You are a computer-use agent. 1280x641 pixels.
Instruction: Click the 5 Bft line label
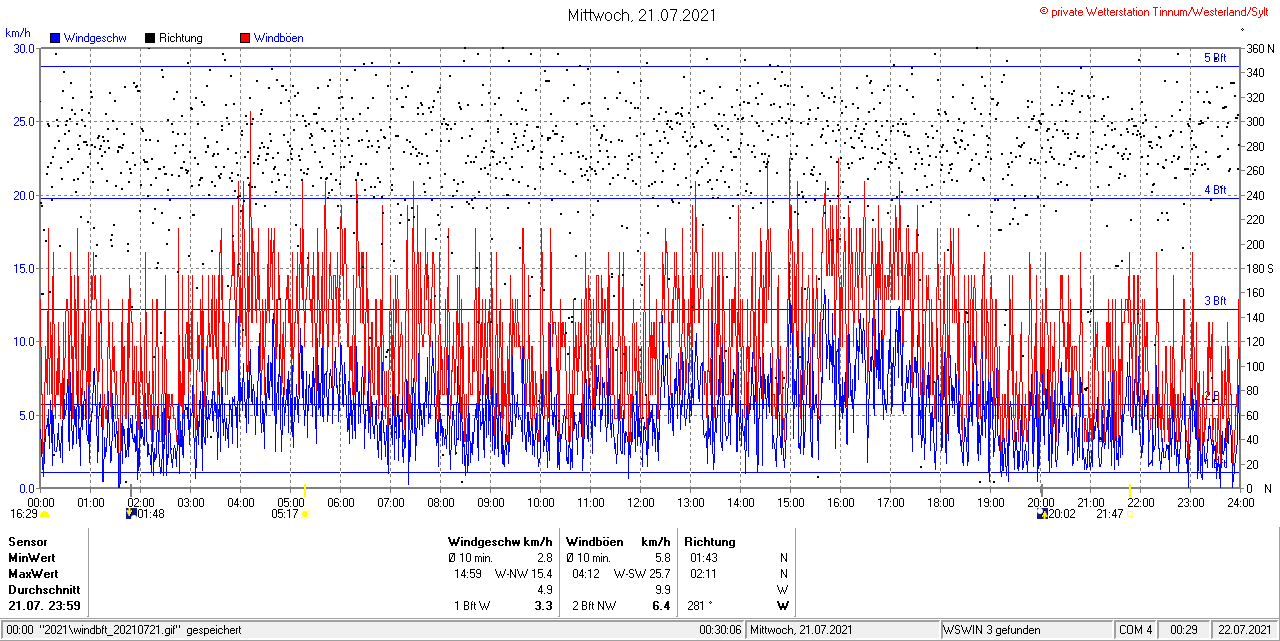1214,58
